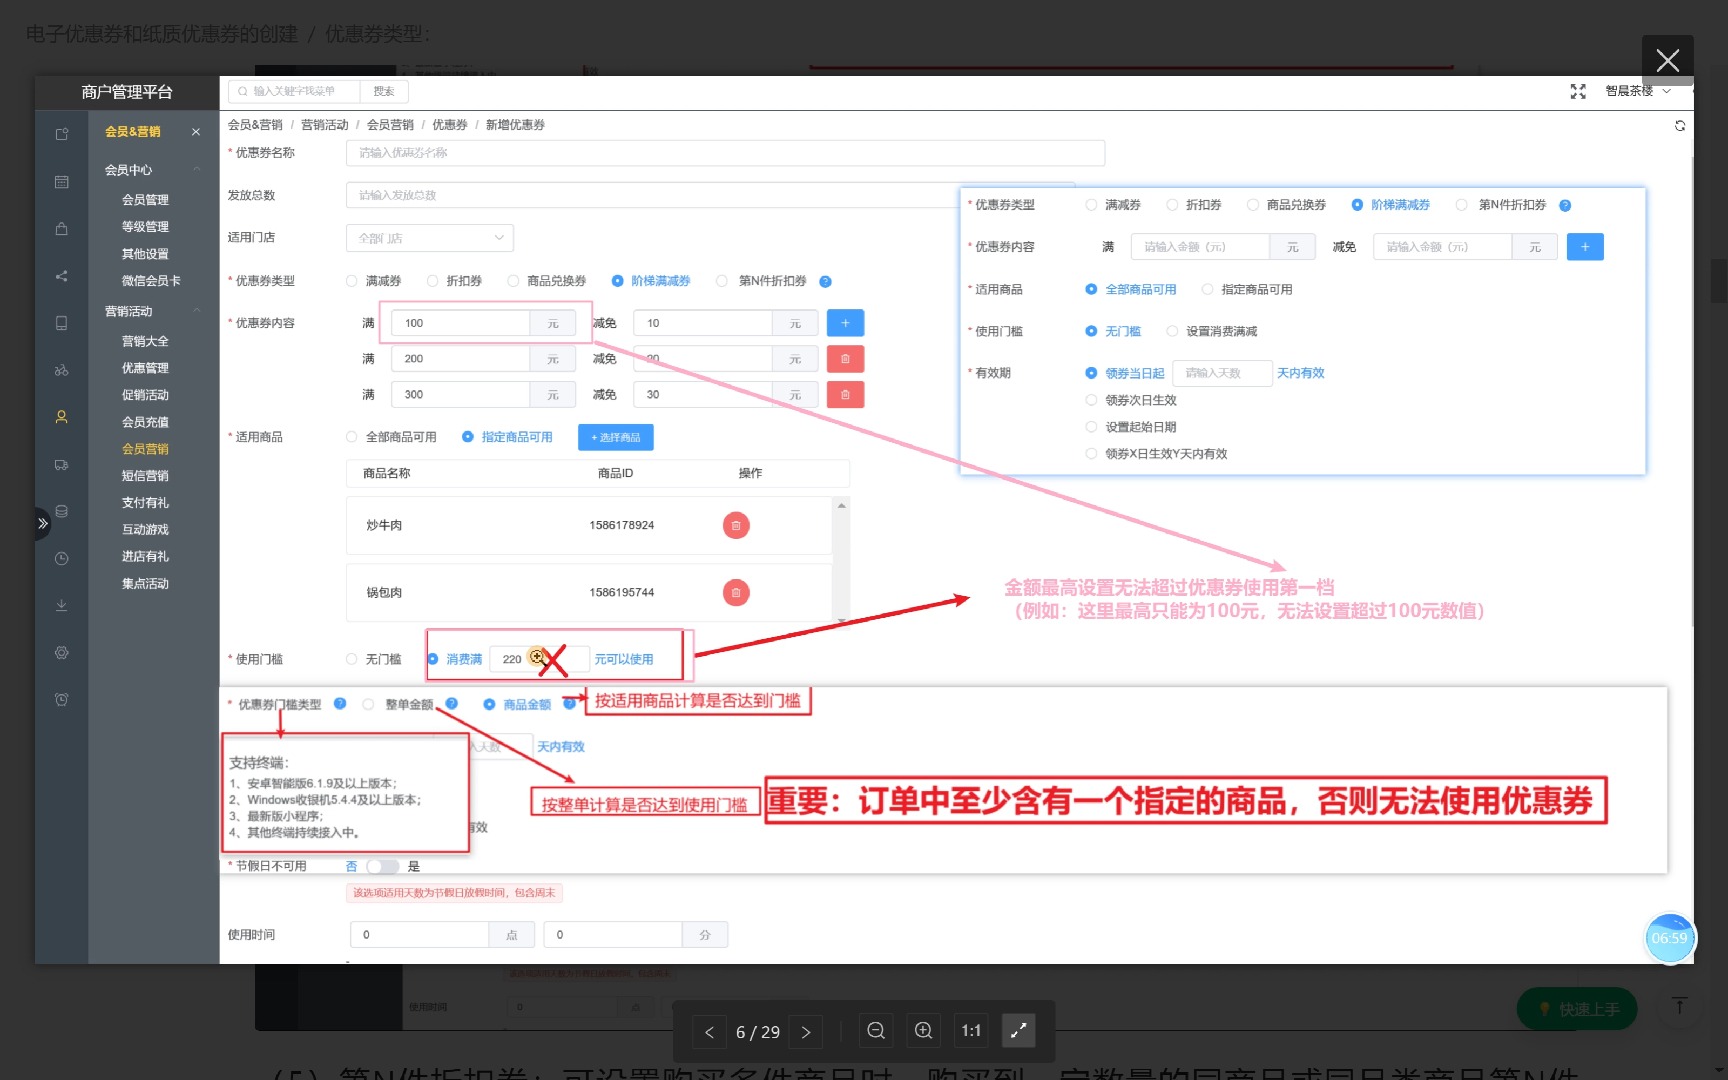Click the 06:59 timer bubble
Screen dimensions: 1728x1080
(1669, 939)
